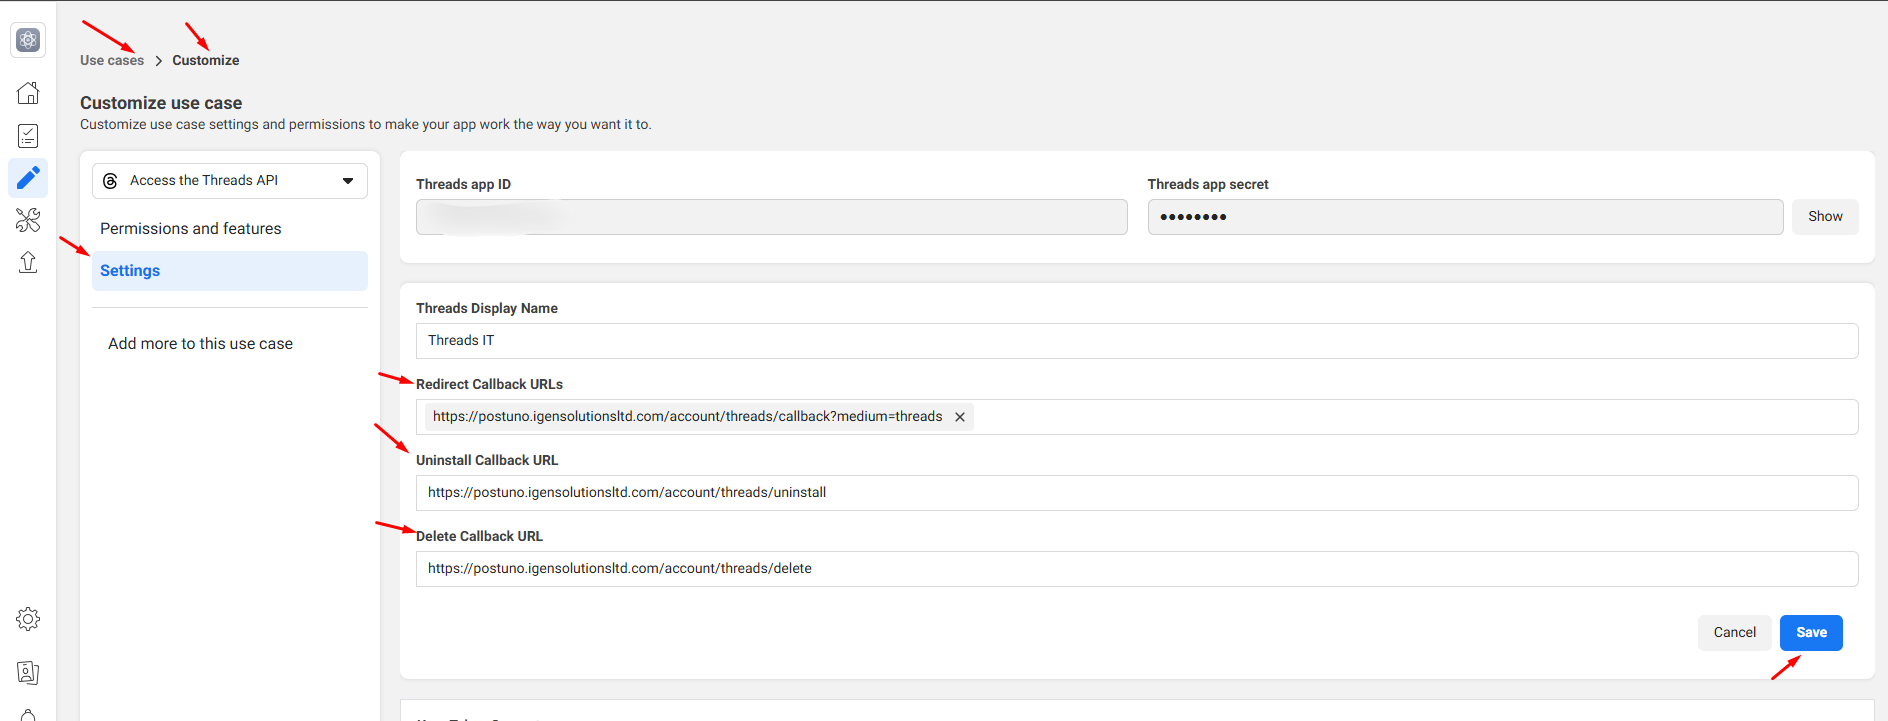Select the pencil Use cases icon
The image size is (1888, 721).
click(28, 178)
